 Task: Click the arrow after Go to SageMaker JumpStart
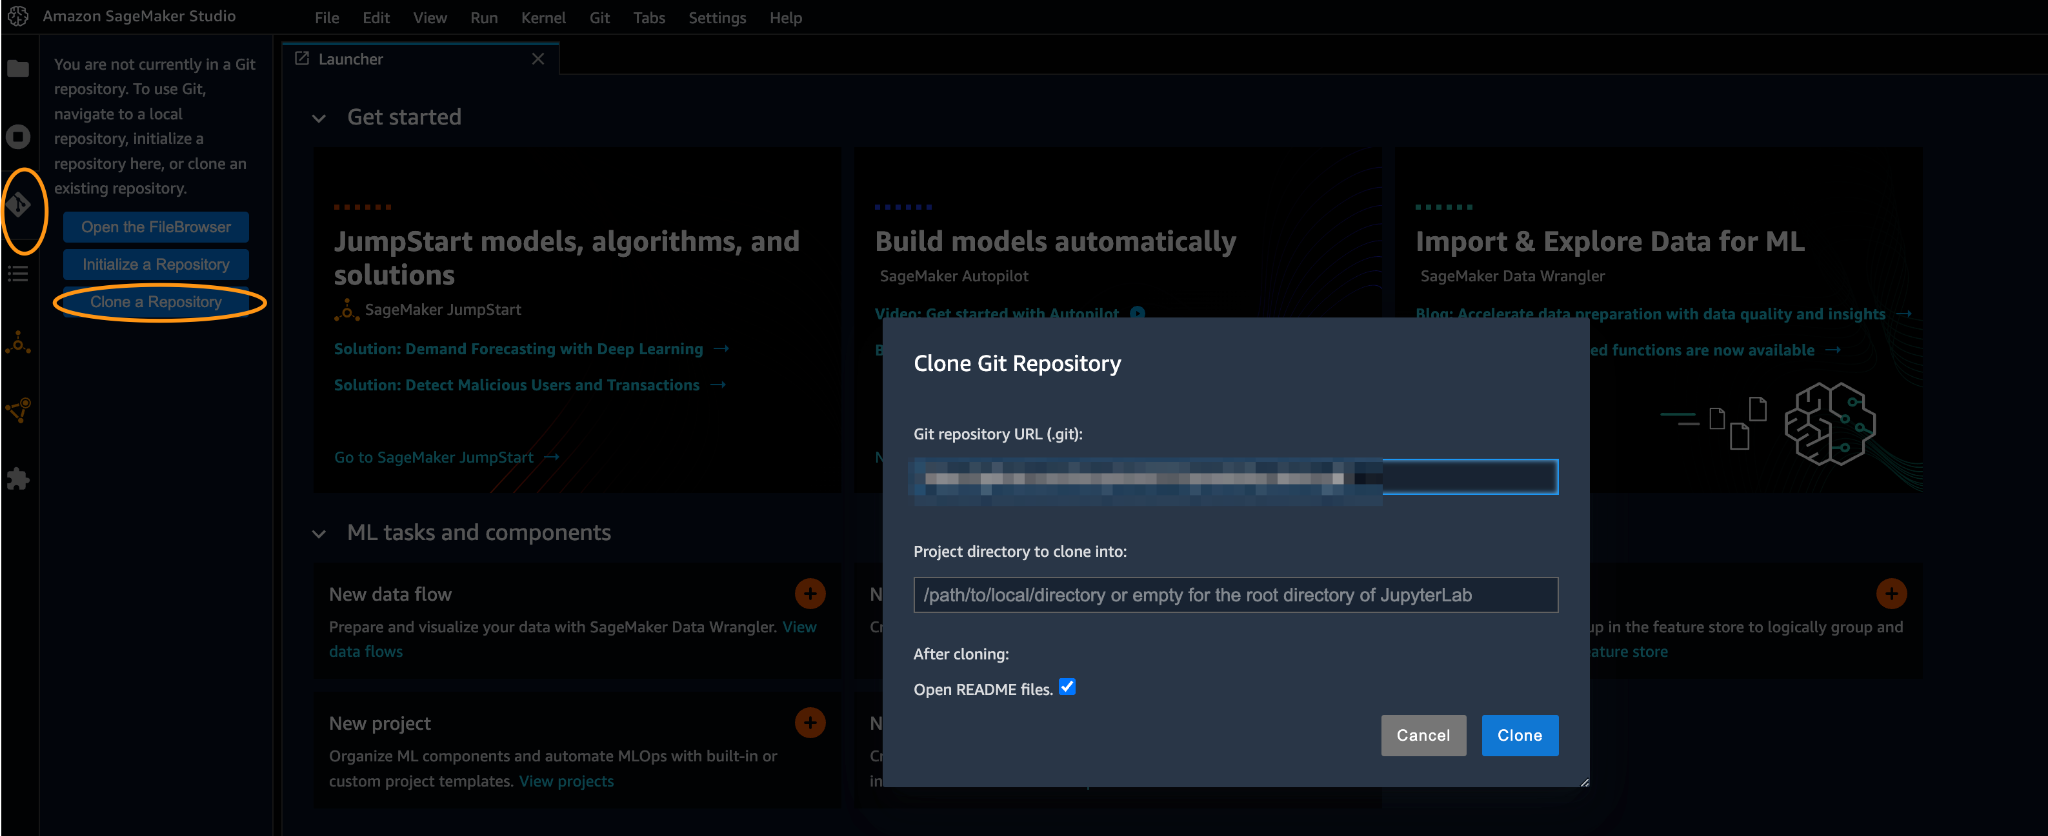click(551, 457)
